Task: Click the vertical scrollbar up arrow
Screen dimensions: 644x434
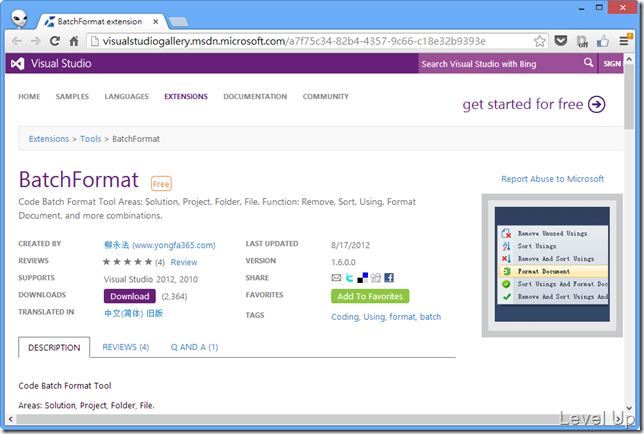Action: point(629,60)
